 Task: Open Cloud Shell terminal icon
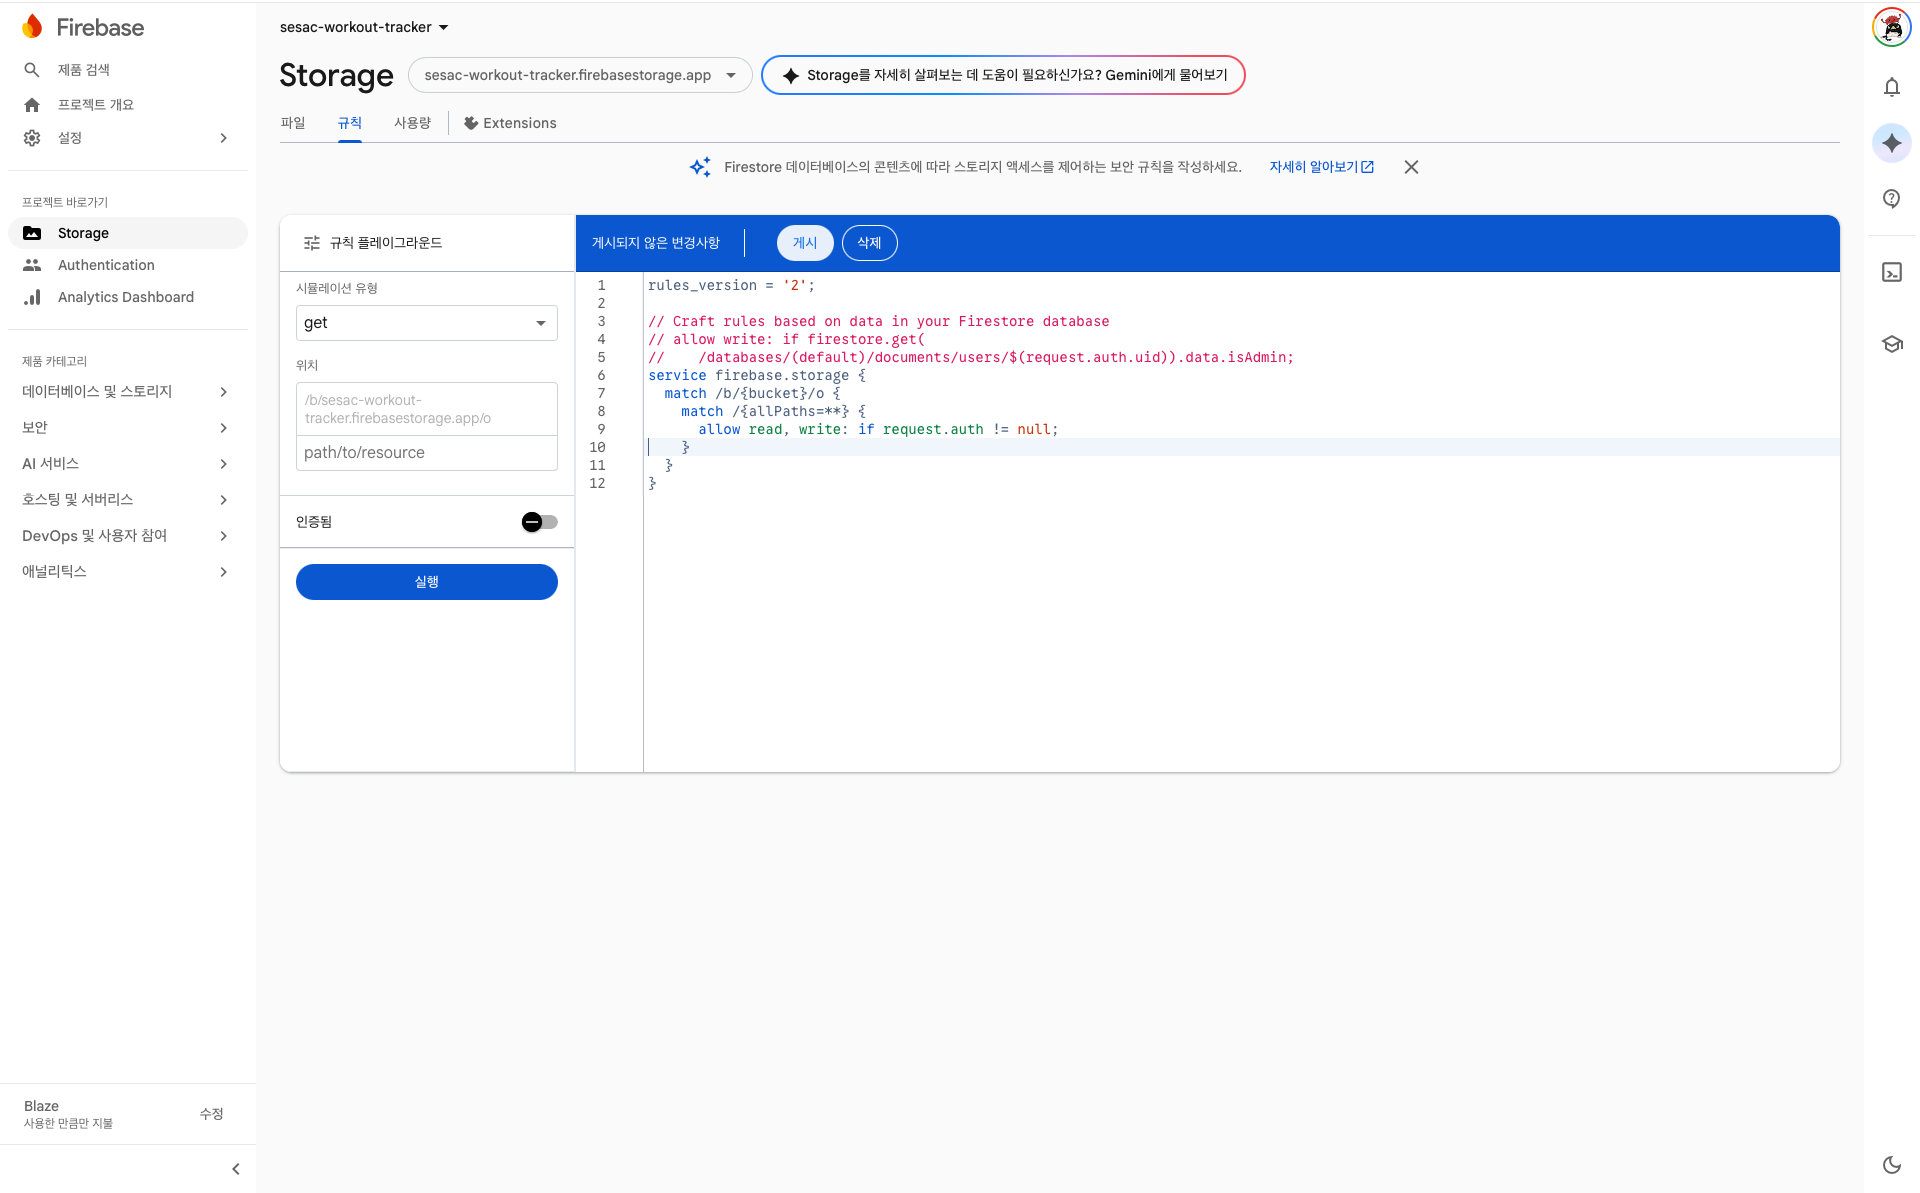(1892, 272)
